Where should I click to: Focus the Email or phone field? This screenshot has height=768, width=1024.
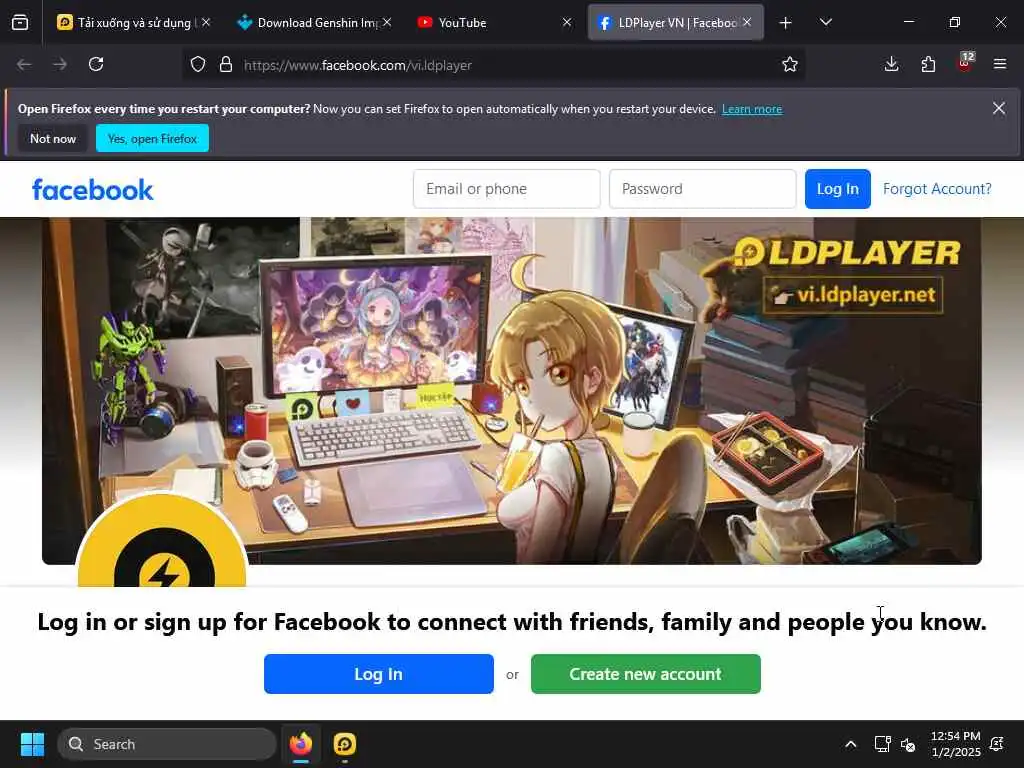pos(507,189)
